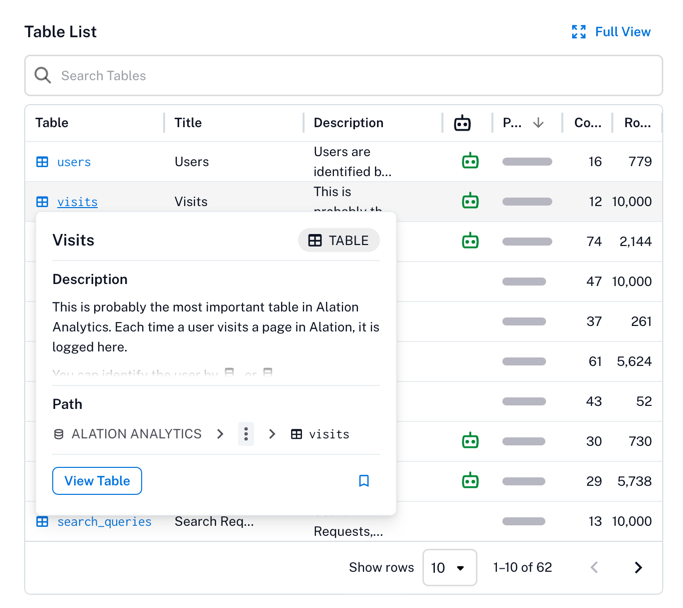The image size is (683, 608).
Task: Click the bot icon column header
Action: click(x=462, y=123)
